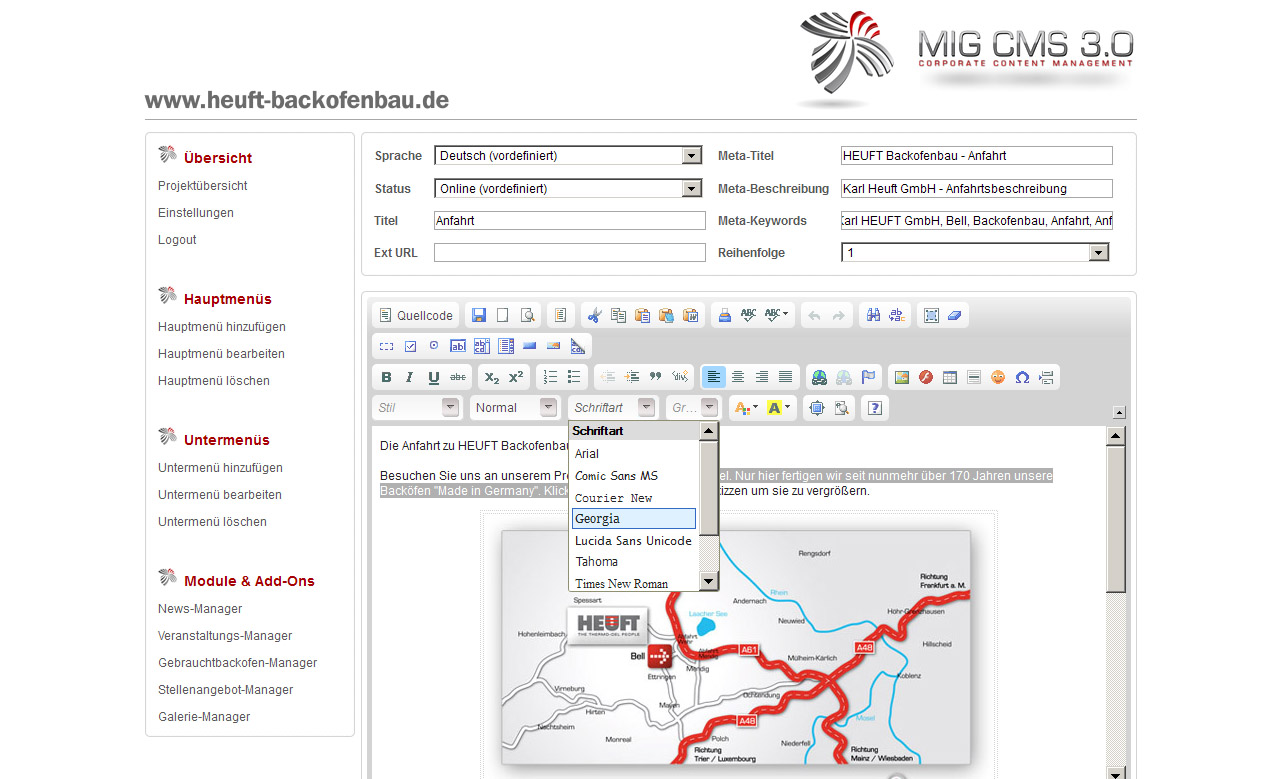
Task: Insert a form checkbox element
Action: 410,346
